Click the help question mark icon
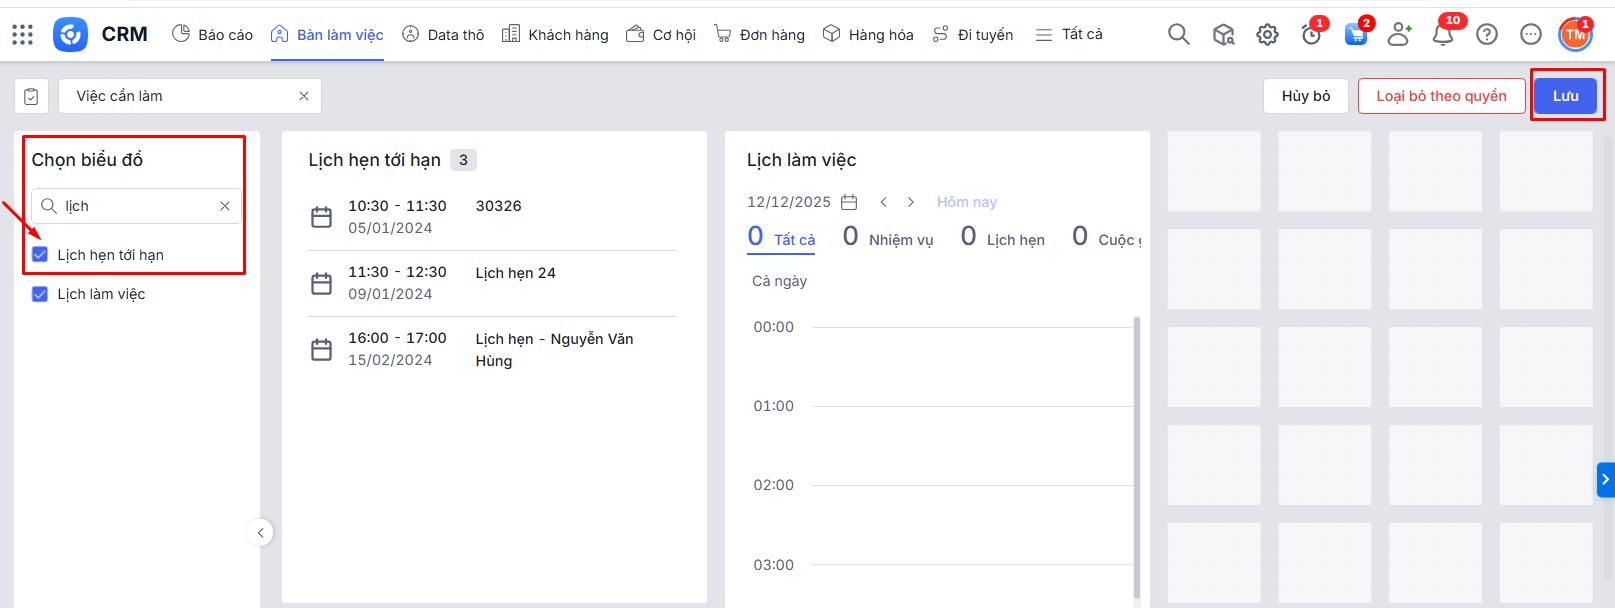The height and width of the screenshot is (608, 1615). pyautogui.click(x=1487, y=35)
